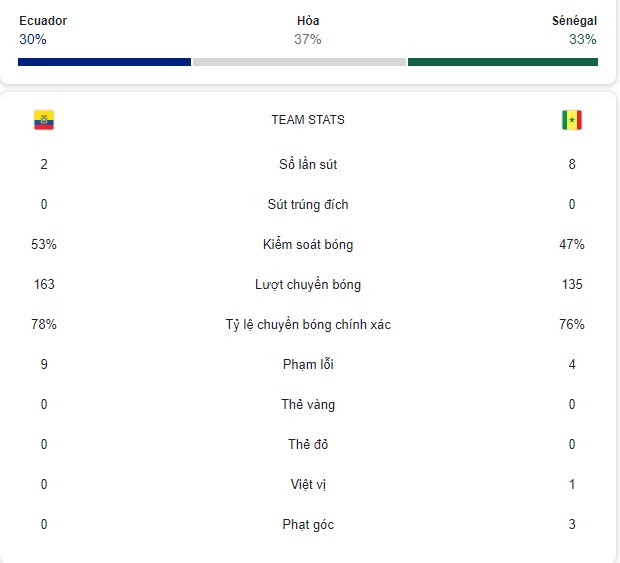This screenshot has width=620, height=563.
Task: Click Senegal's 47% possession value
Action: point(572,244)
